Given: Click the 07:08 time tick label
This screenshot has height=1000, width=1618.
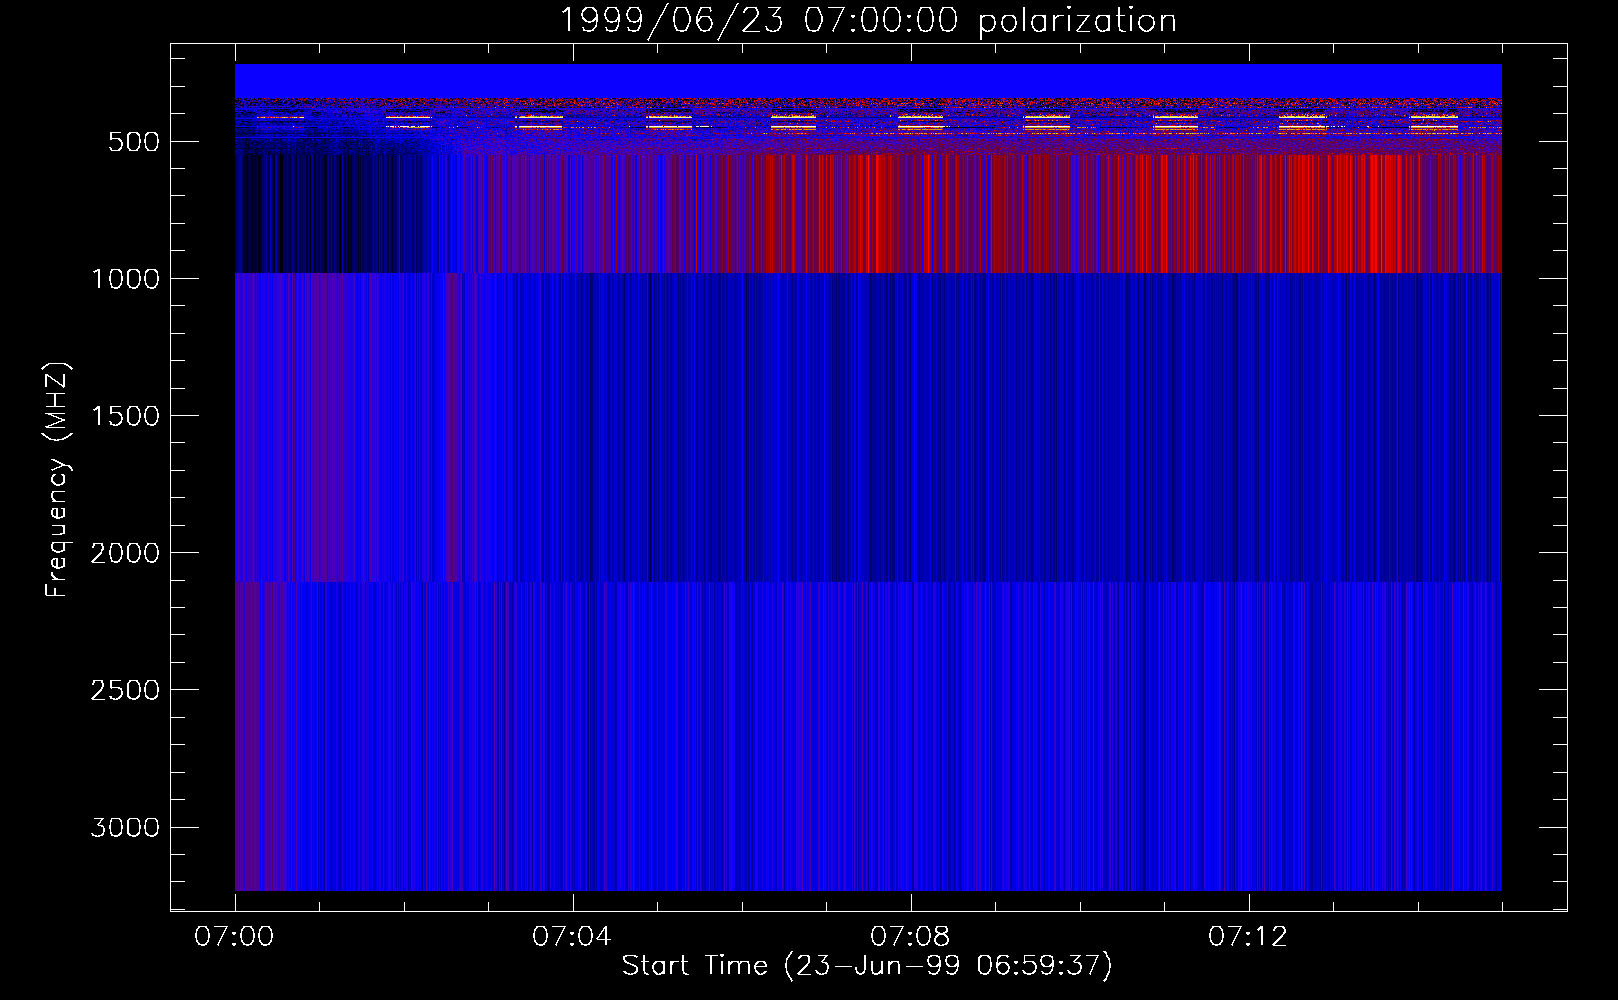Looking at the screenshot, I should tap(910, 937).
